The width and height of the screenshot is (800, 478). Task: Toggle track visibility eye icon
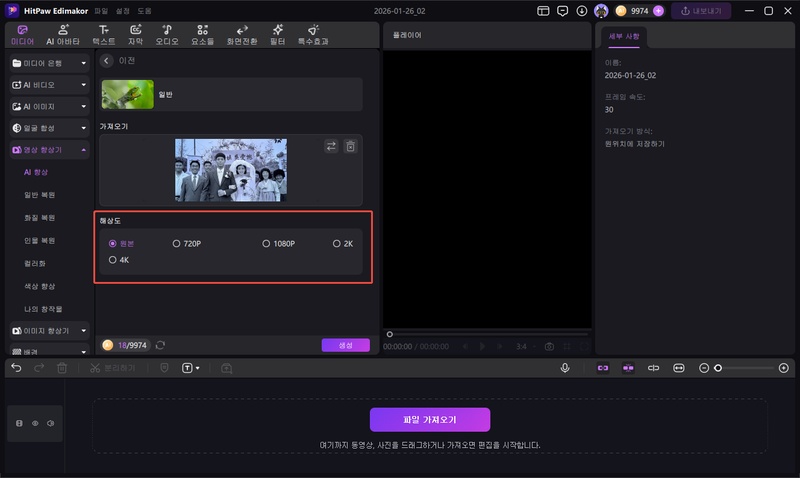click(x=35, y=423)
